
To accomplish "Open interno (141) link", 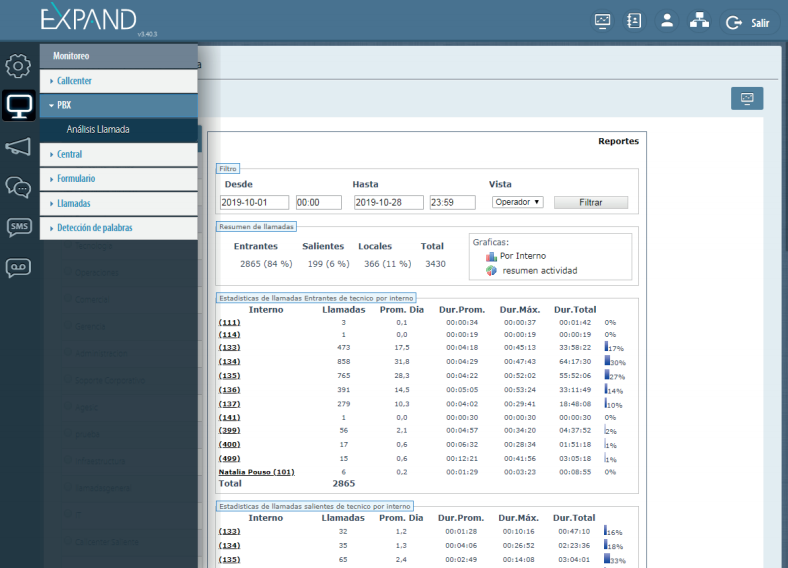I will 229,418.
